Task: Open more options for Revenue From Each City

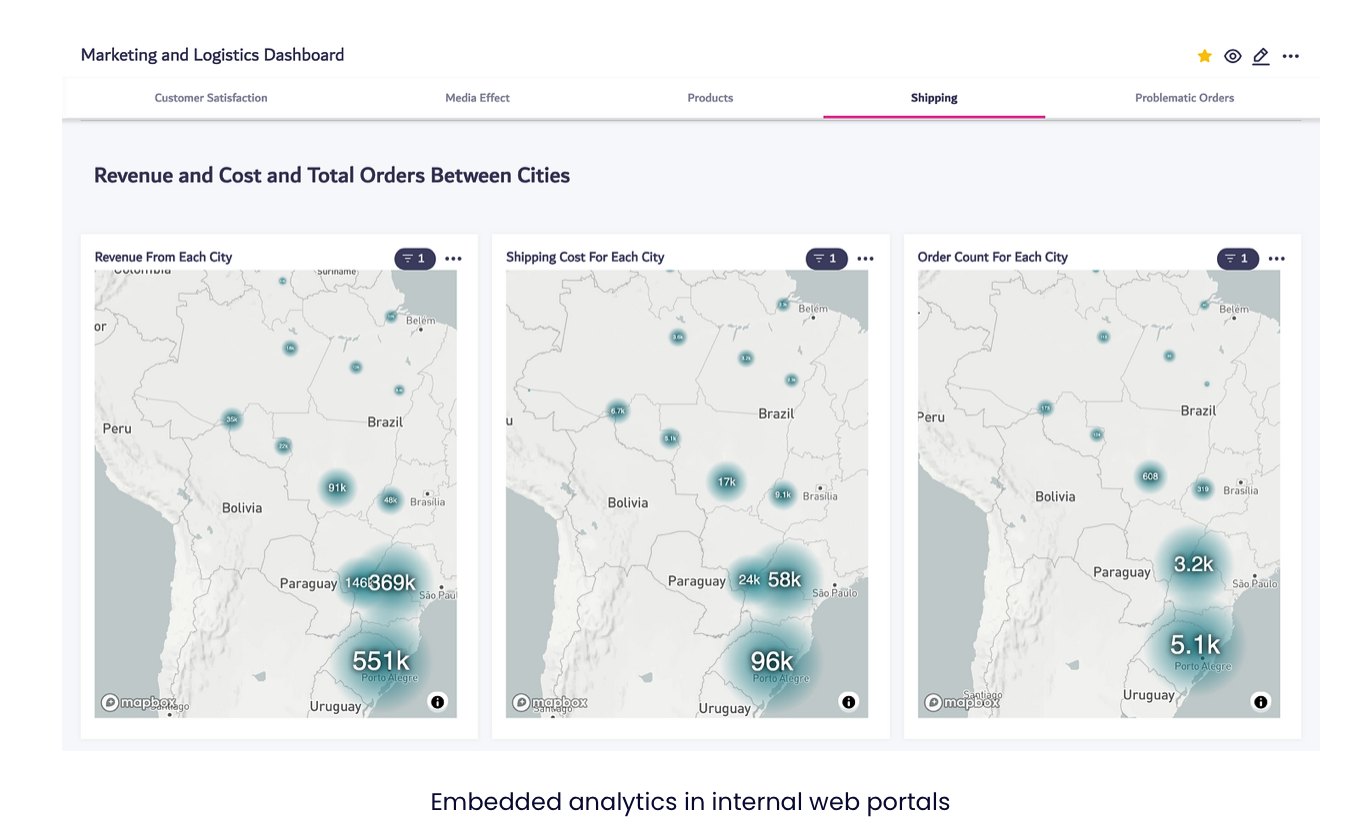Action: click(x=454, y=259)
